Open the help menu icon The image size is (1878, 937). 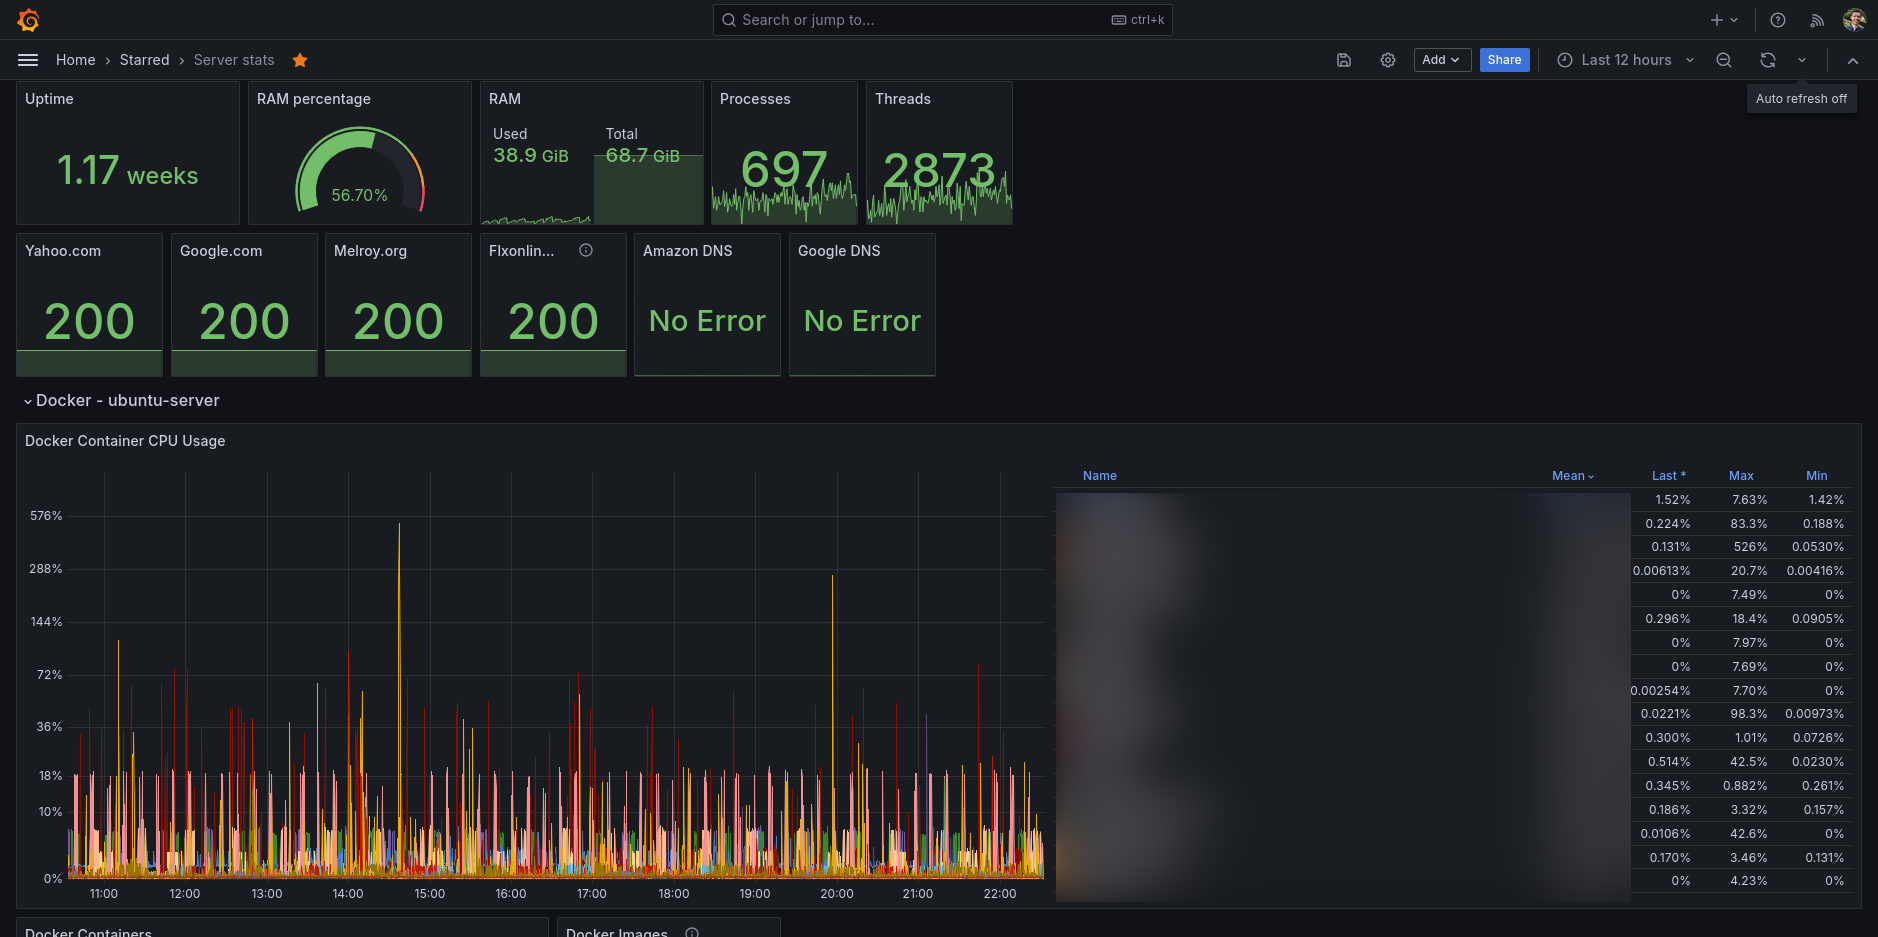point(1778,20)
